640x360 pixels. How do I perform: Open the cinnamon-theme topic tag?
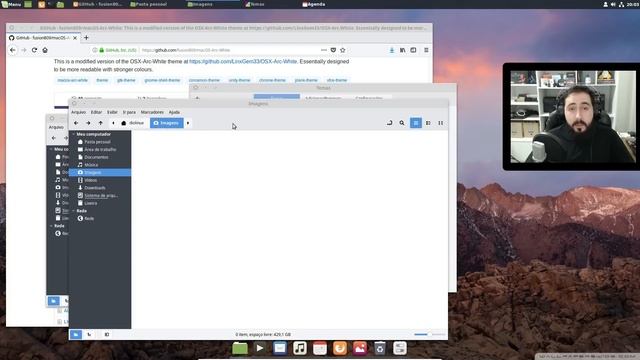click(204, 80)
